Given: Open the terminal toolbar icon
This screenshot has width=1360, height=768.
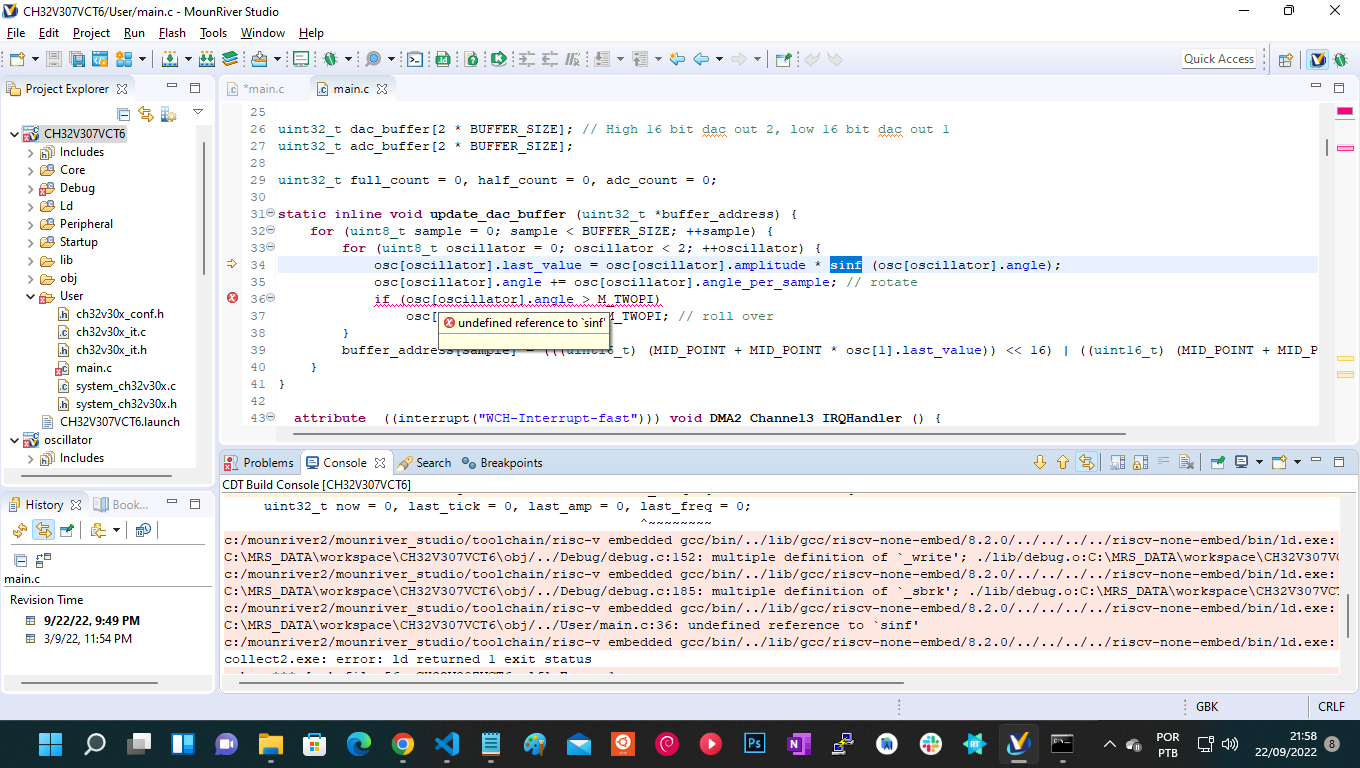Looking at the screenshot, I should pos(414,59).
